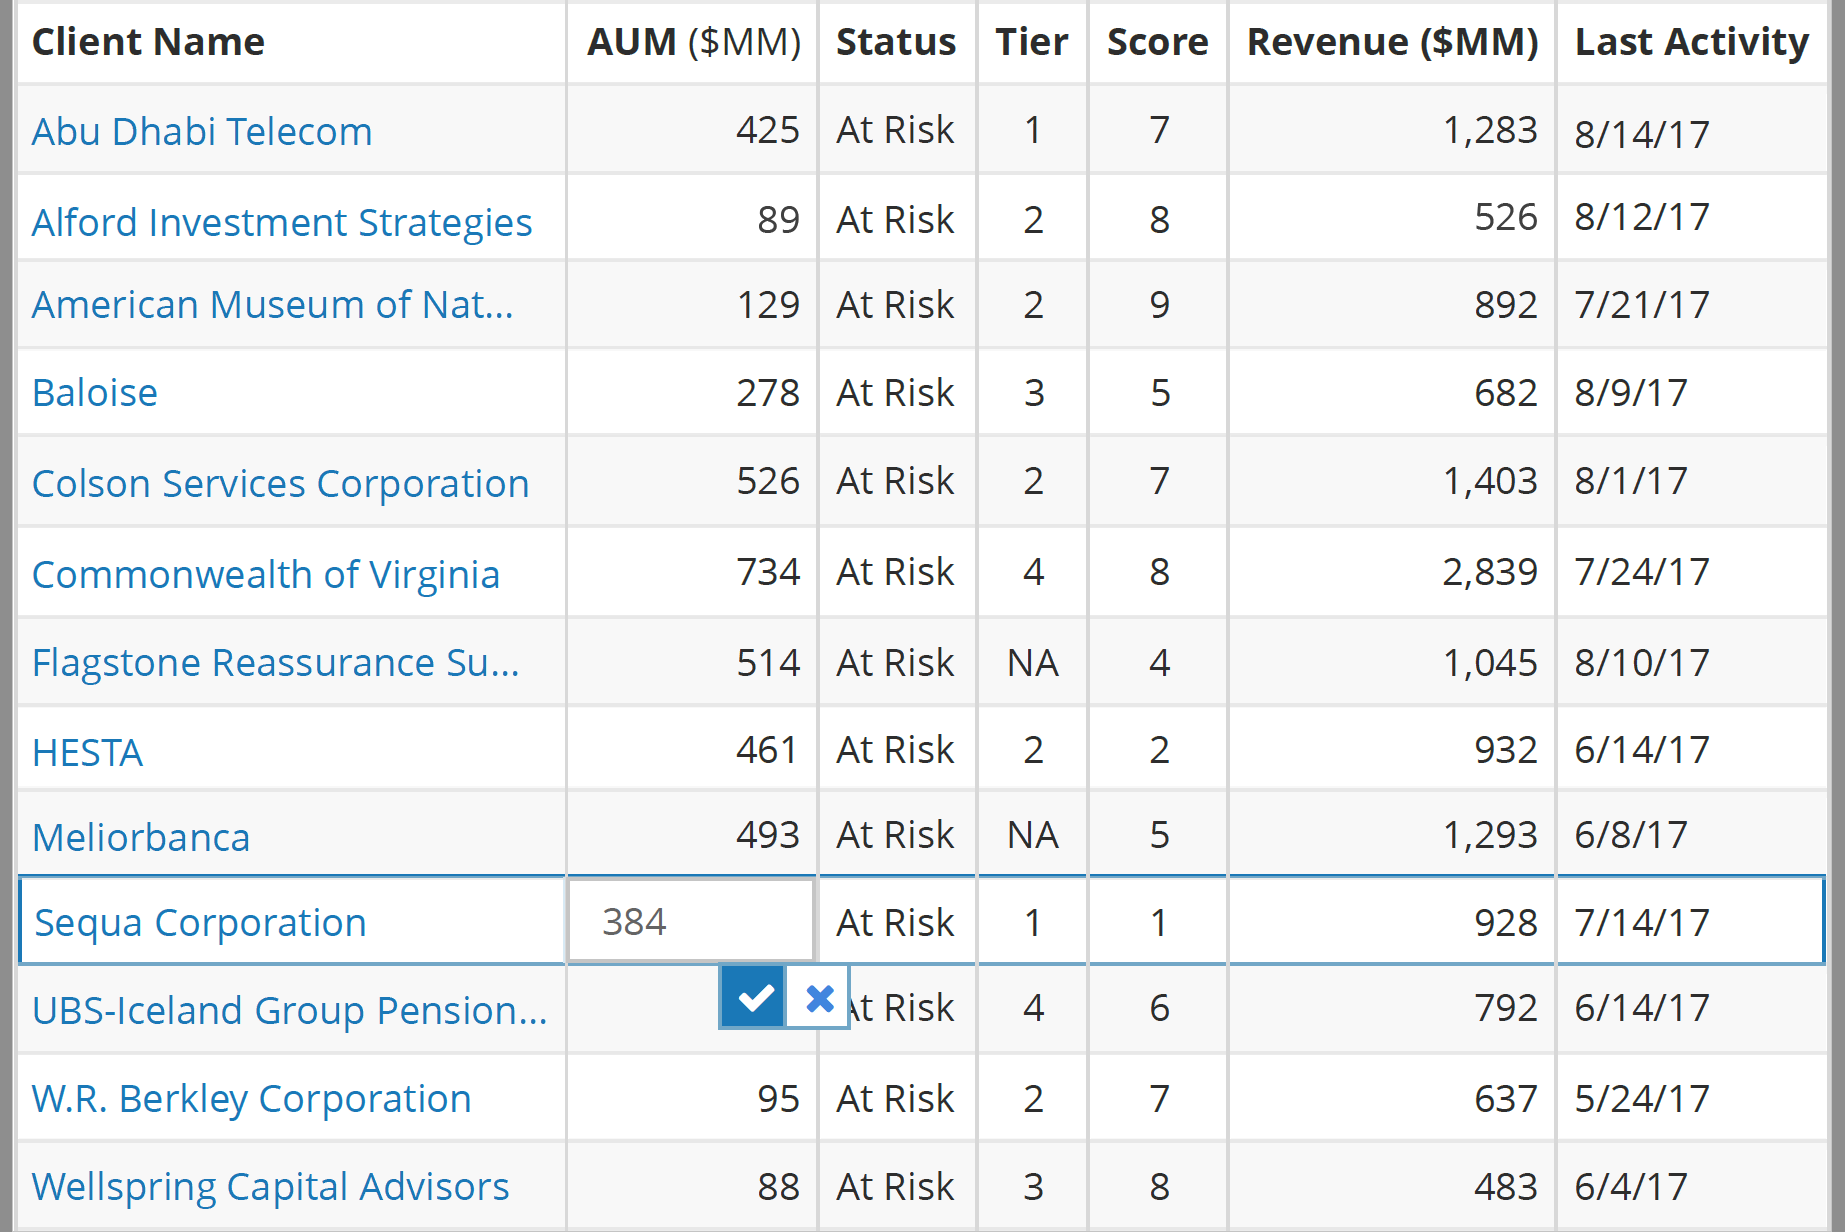Click W.R. Berkley date 5/24/17

pyautogui.click(x=1642, y=1098)
